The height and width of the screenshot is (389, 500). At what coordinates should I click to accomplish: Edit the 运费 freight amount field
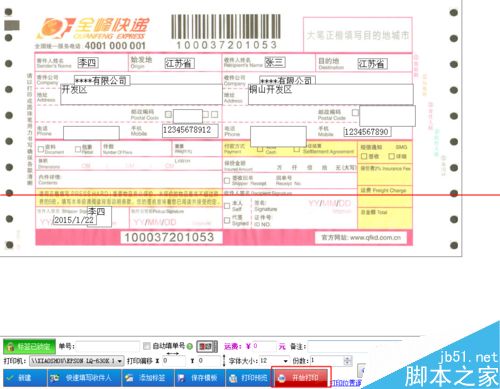click(x=264, y=346)
